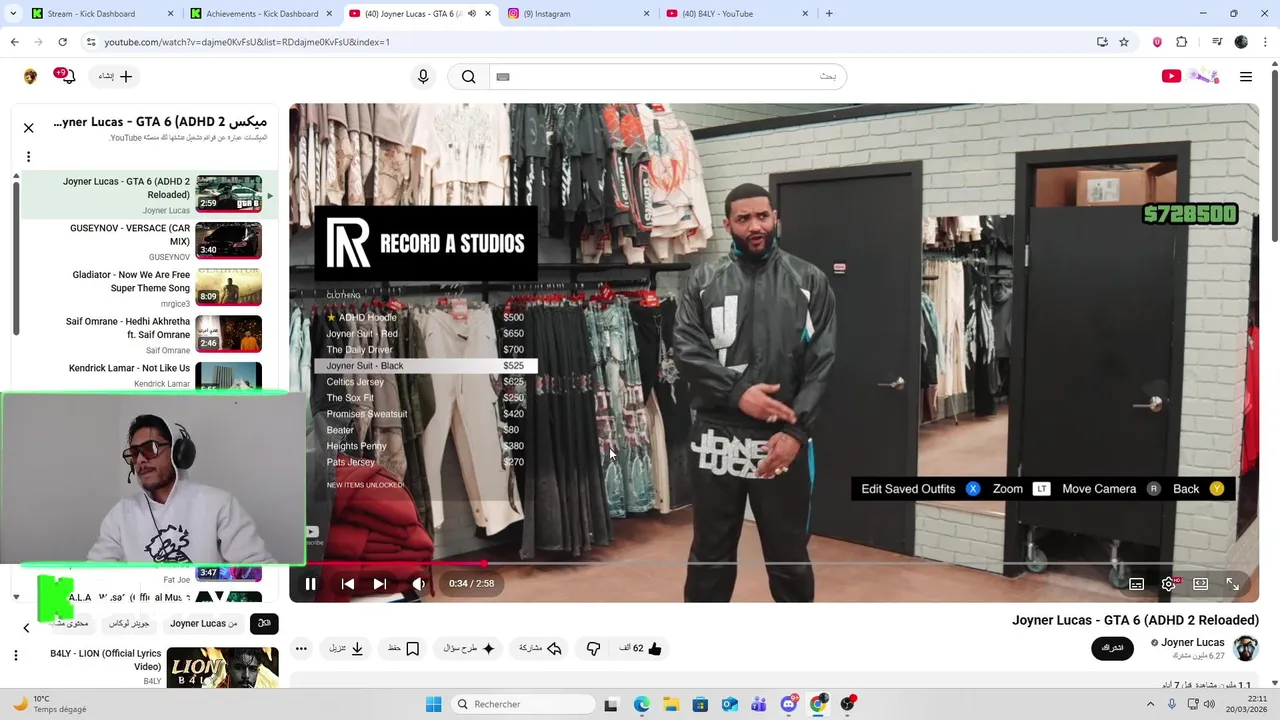Click the Ask sparkle button
The image size is (1280, 720).
tap(468, 649)
